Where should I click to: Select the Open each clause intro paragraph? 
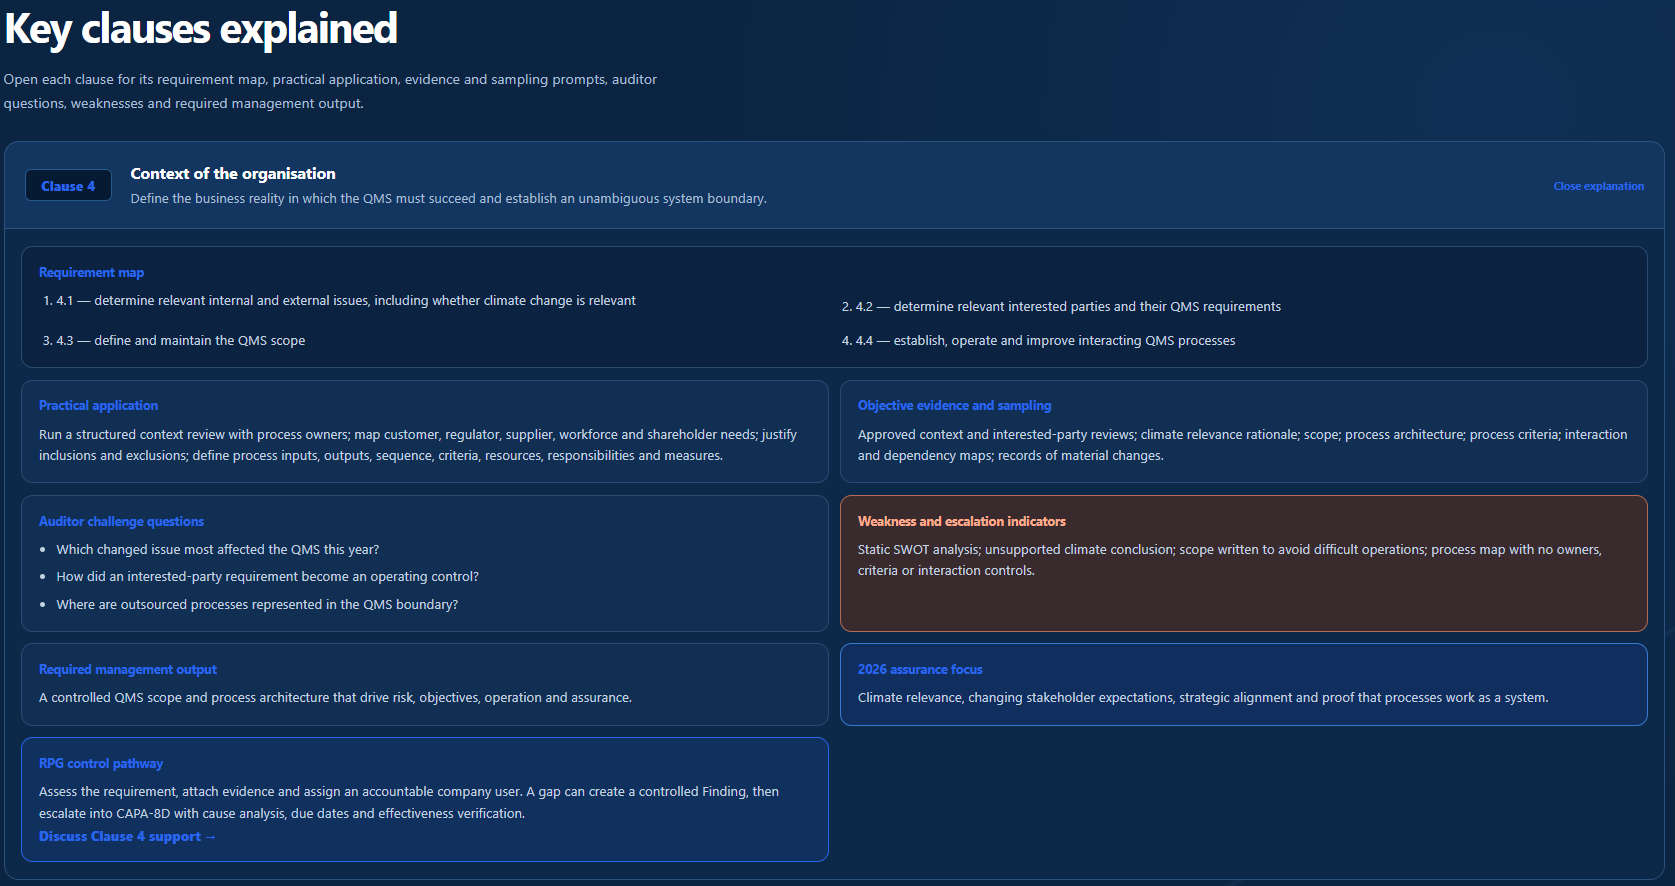pyautogui.click(x=330, y=91)
